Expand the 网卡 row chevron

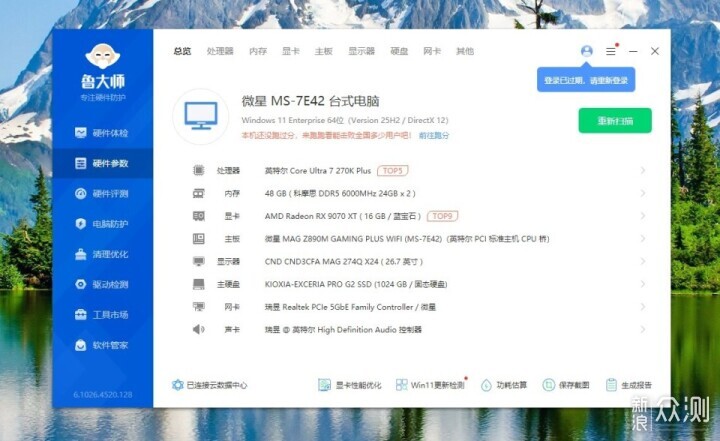[643, 306]
